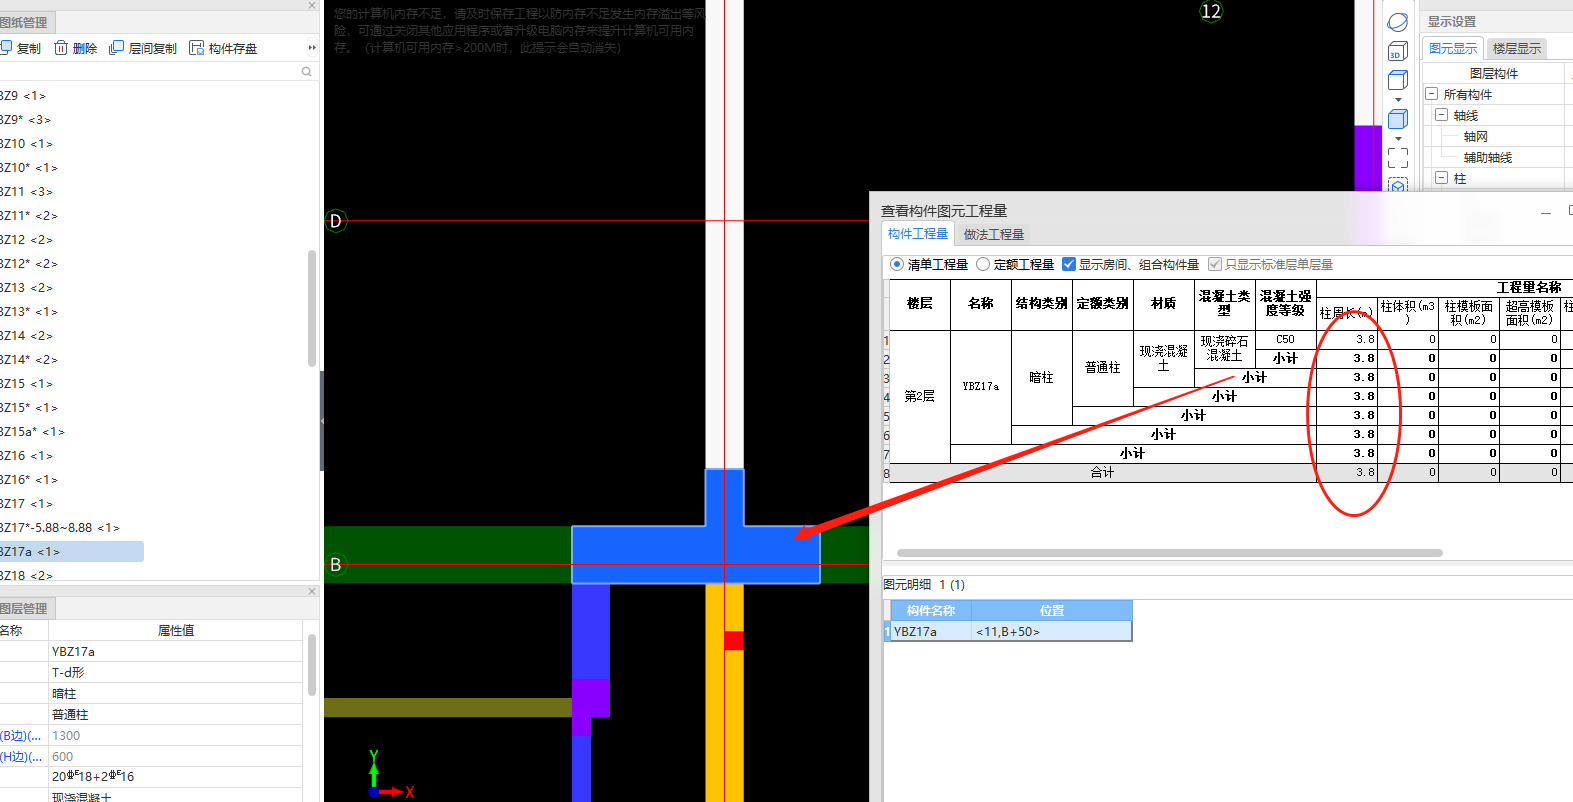Click the 楼层 column header in quantity table
The width and height of the screenshot is (1573, 802).
pyautogui.click(x=919, y=303)
